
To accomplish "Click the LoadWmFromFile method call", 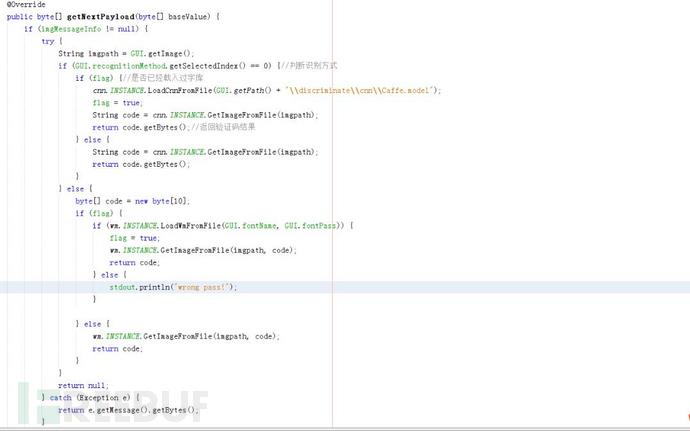I will [x=191, y=226].
